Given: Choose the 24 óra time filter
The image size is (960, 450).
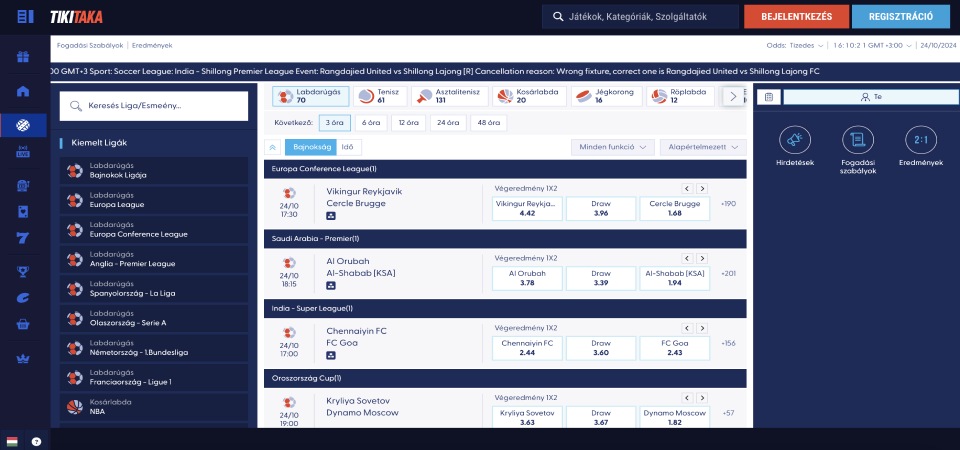Looking at the screenshot, I should tap(448, 122).
